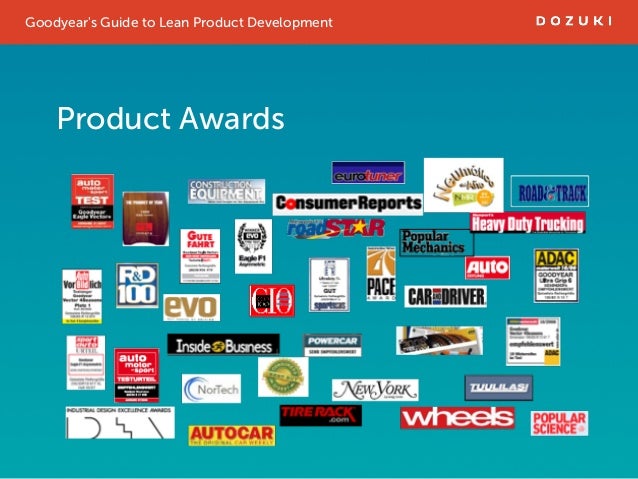Click the tire photo thumbnail
The width and height of the screenshot is (638, 479).
coord(439,340)
